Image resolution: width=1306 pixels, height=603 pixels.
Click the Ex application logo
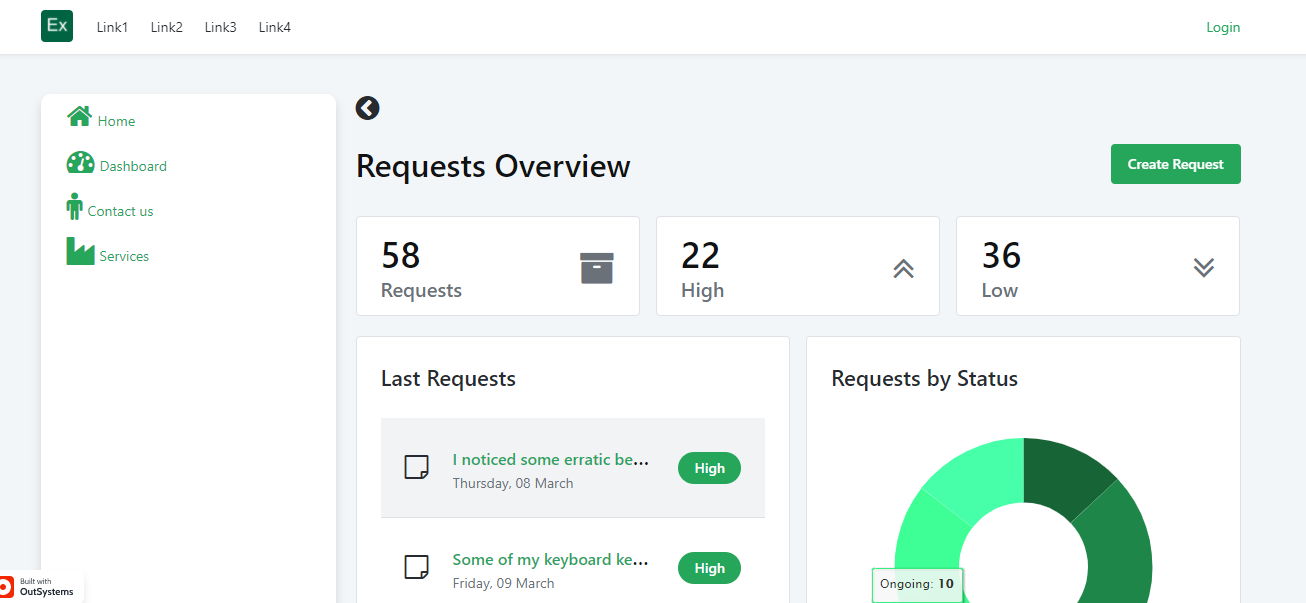(57, 26)
